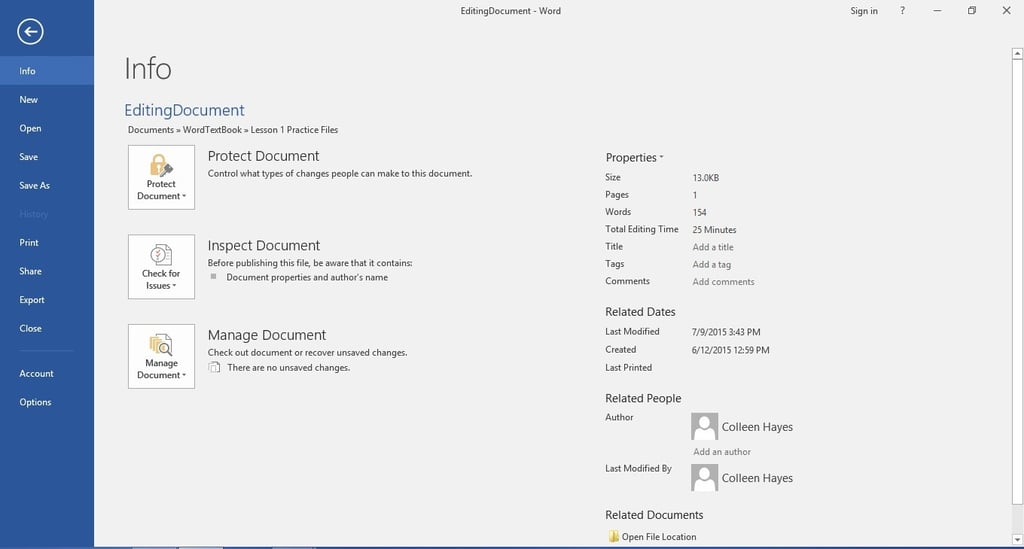Open the Protect Document lock button
Image resolution: width=1024 pixels, height=549 pixels.
[x=161, y=178]
